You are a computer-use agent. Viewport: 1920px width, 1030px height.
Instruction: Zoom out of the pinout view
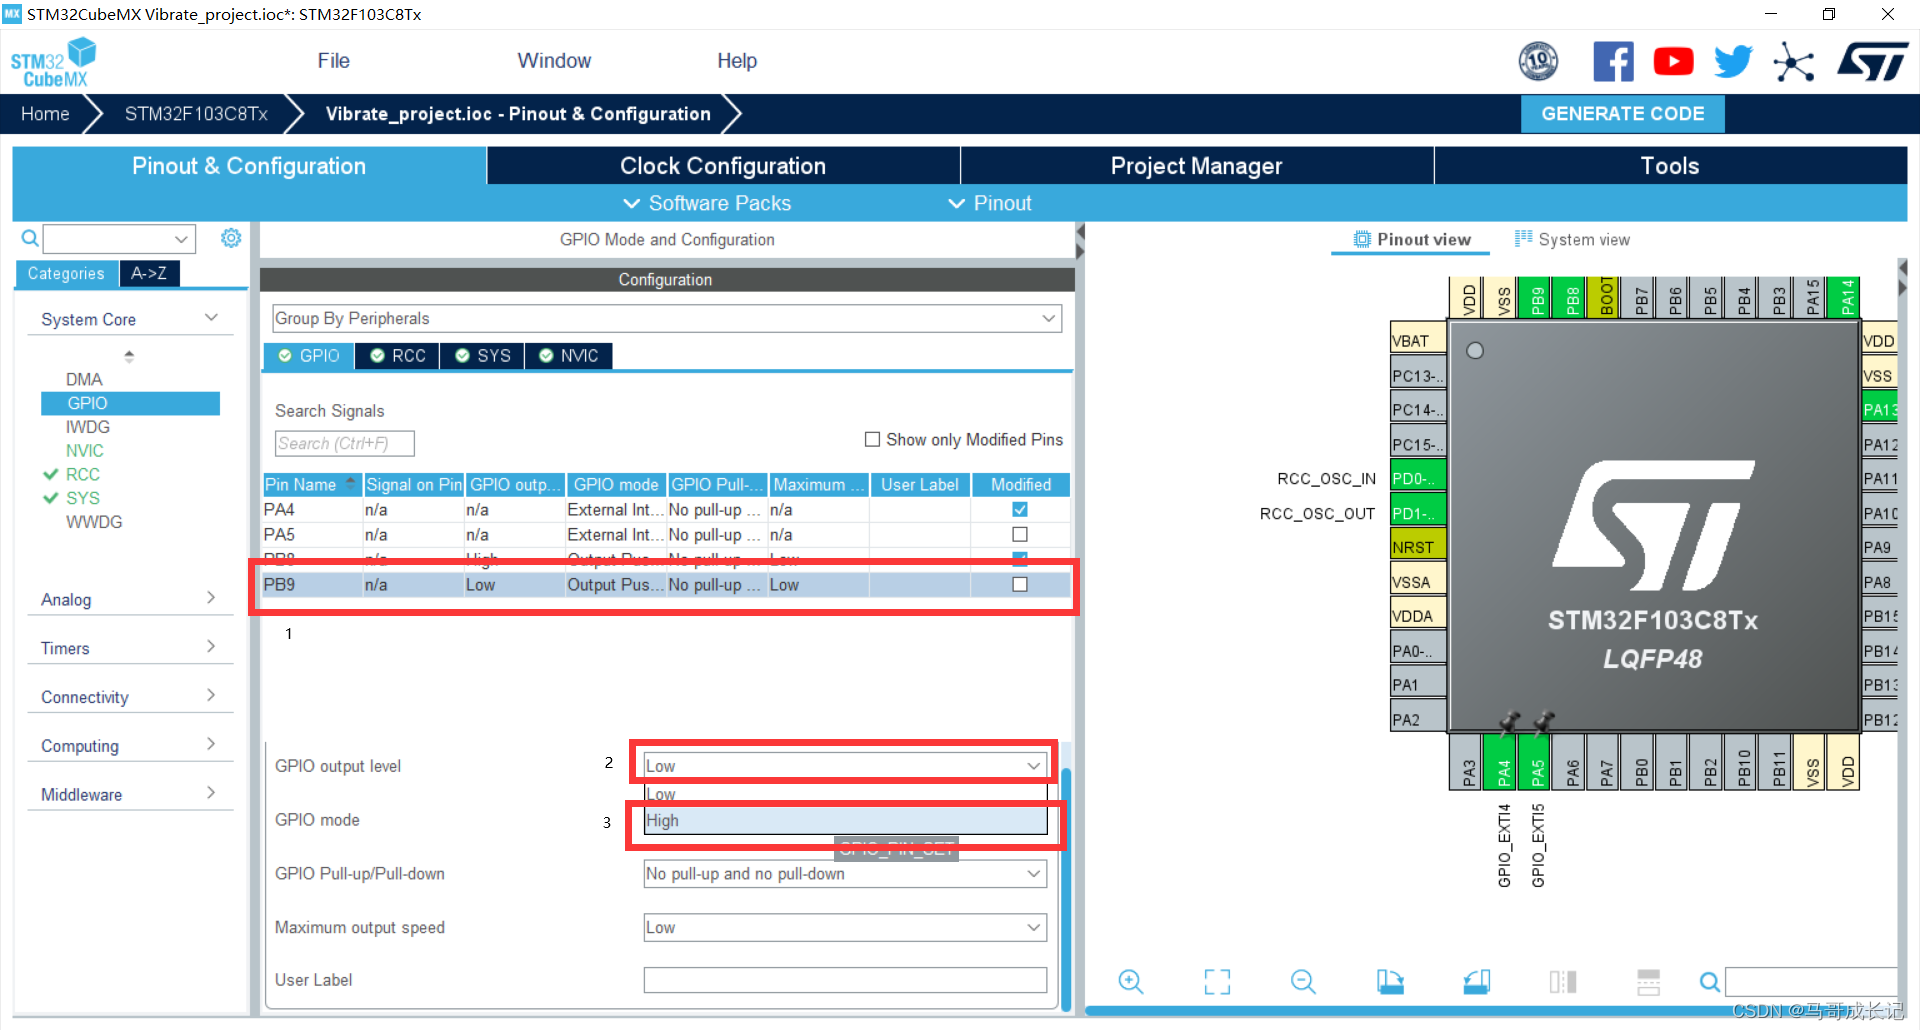pyautogui.click(x=1303, y=982)
